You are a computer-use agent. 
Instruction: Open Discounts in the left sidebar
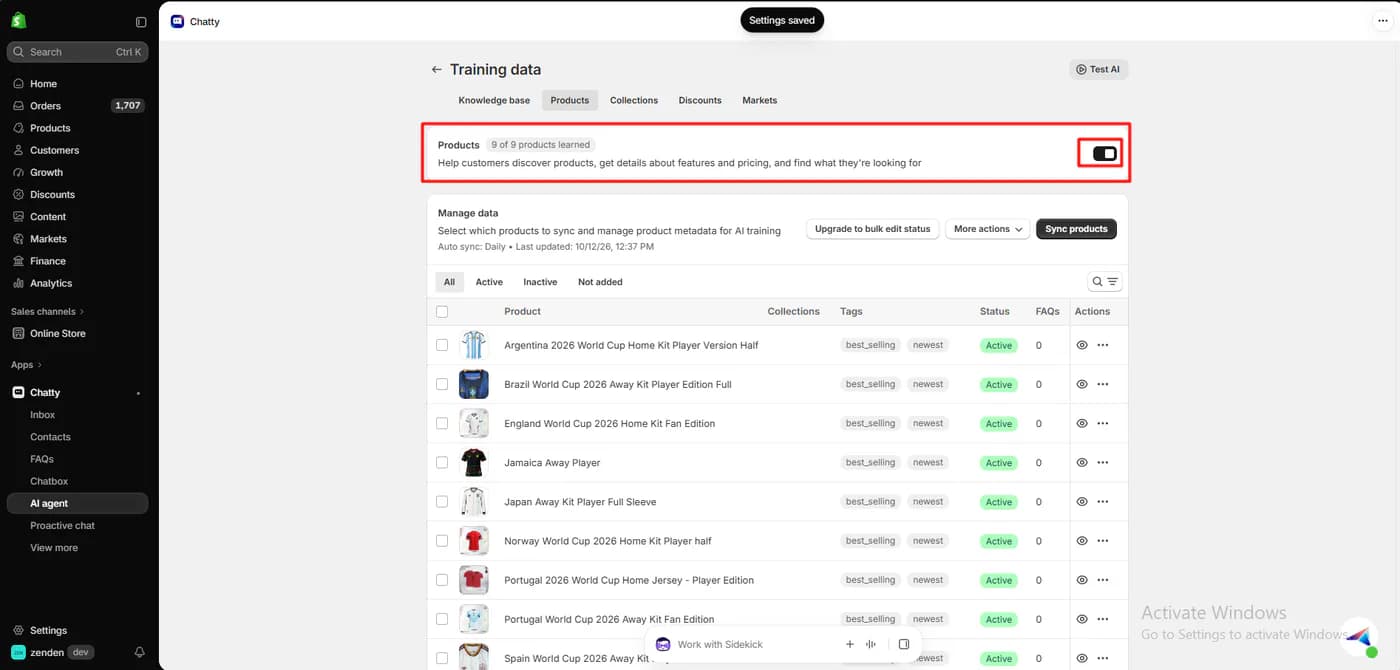[52, 195]
